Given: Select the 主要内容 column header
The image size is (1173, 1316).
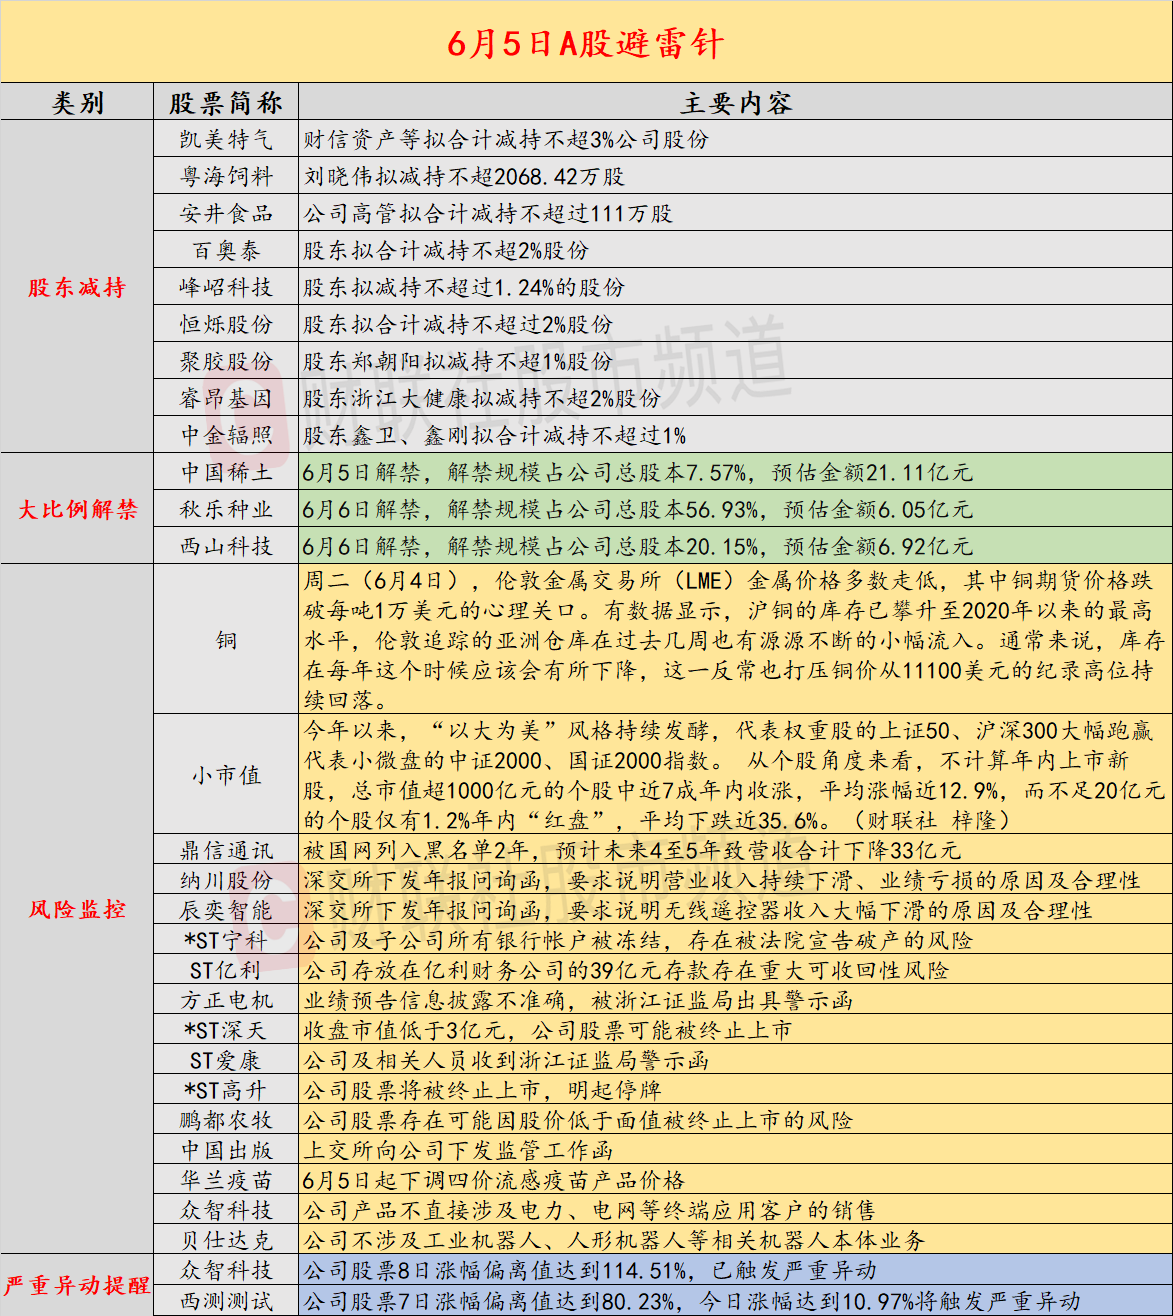Looking at the screenshot, I should pos(735,103).
